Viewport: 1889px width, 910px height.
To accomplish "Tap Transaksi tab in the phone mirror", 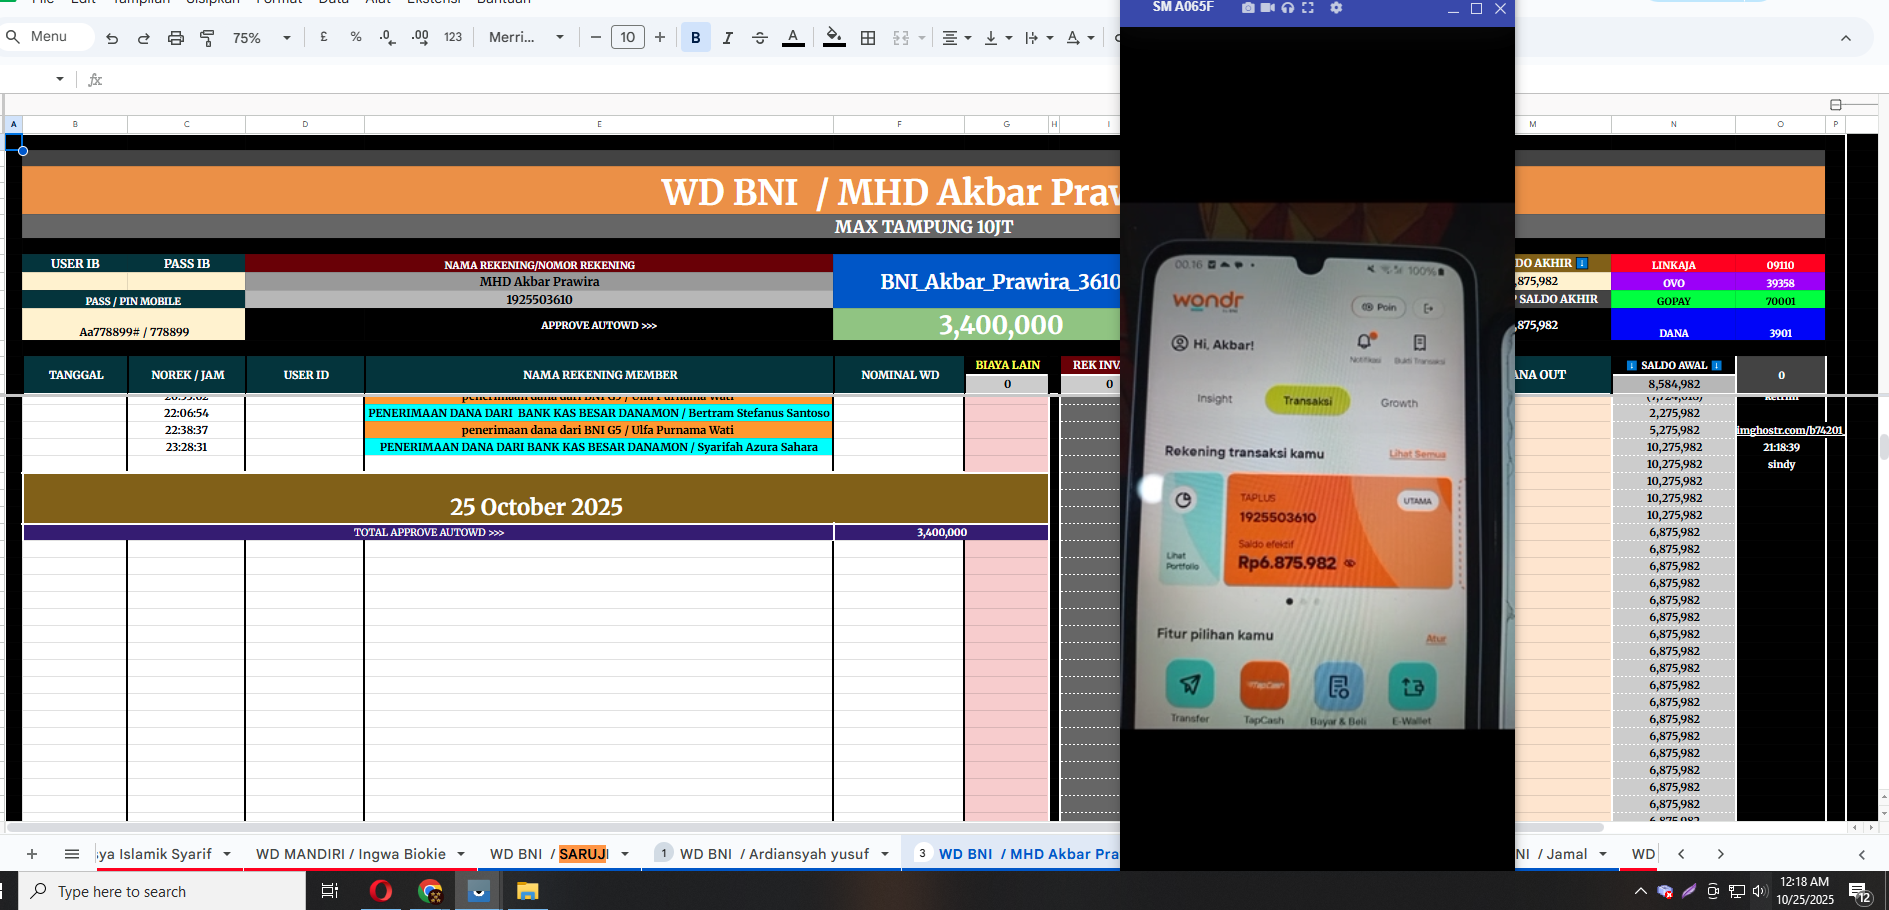I will (1307, 401).
